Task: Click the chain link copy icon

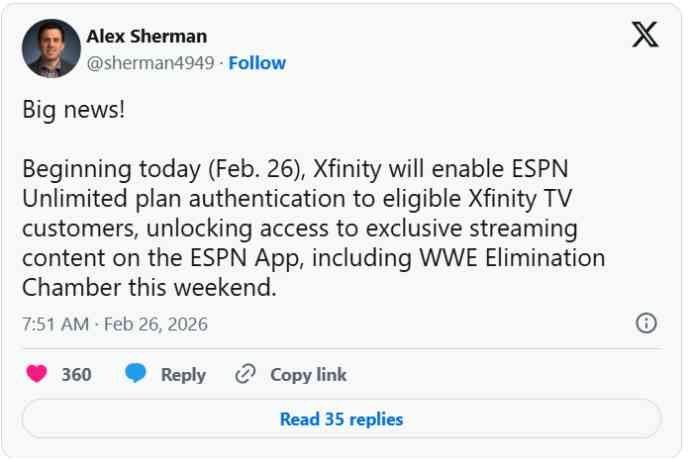Action: [245, 375]
